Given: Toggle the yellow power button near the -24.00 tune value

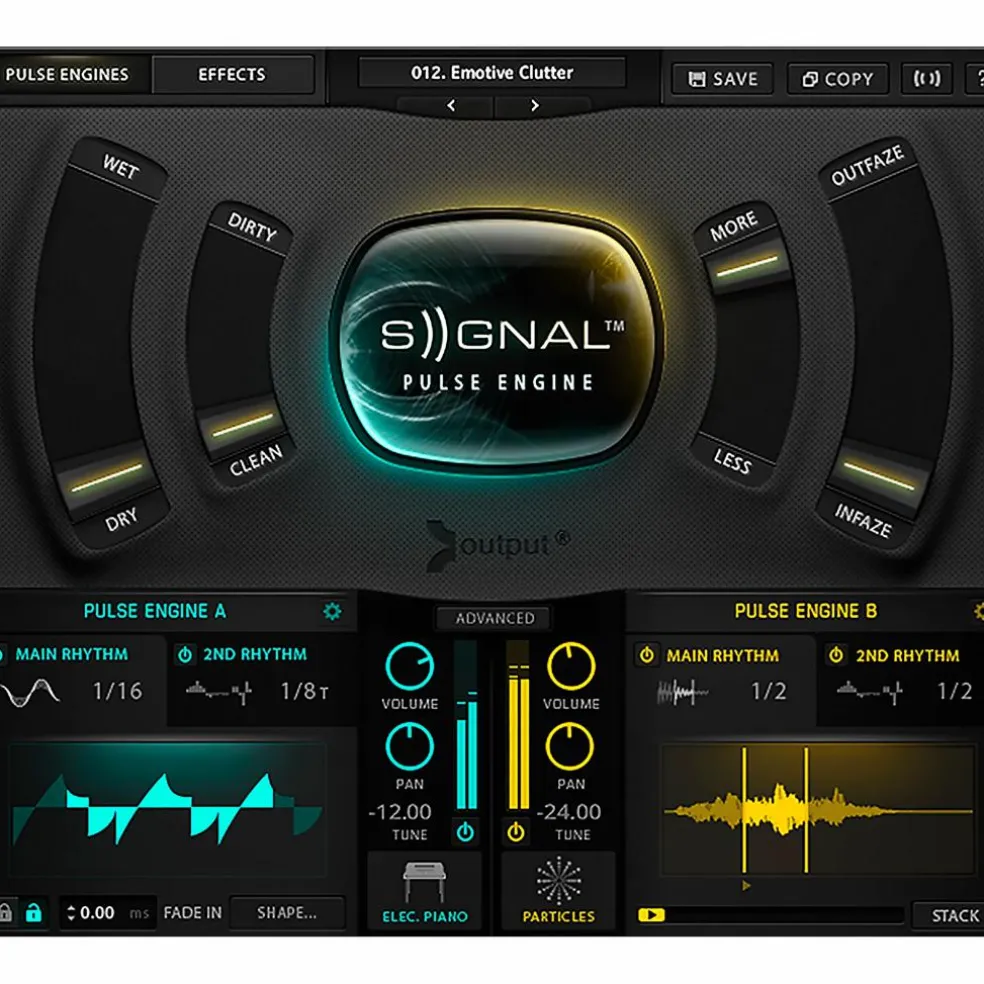Looking at the screenshot, I should (x=516, y=832).
